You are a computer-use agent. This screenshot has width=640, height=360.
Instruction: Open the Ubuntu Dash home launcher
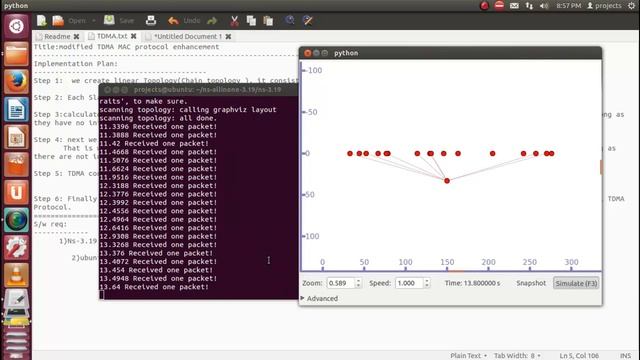coord(16,26)
